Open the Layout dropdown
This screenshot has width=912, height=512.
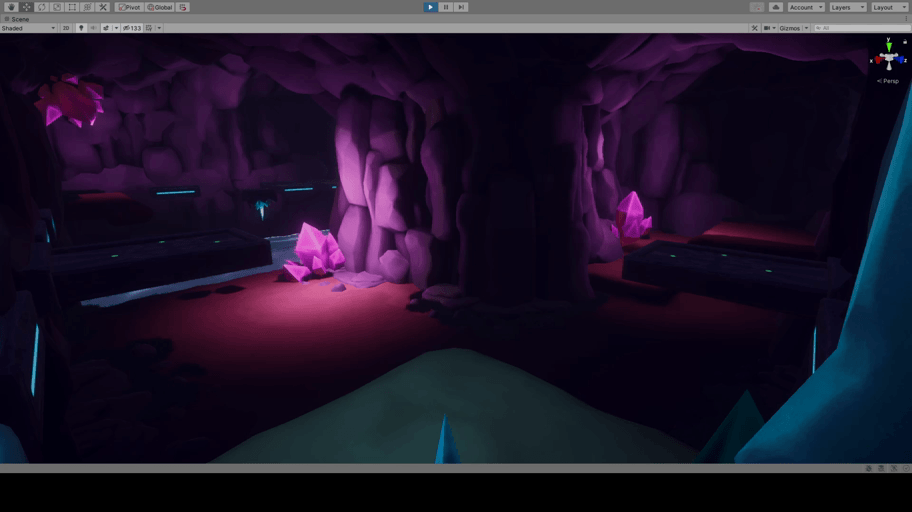pyautogui.click(x=888, y=7)
